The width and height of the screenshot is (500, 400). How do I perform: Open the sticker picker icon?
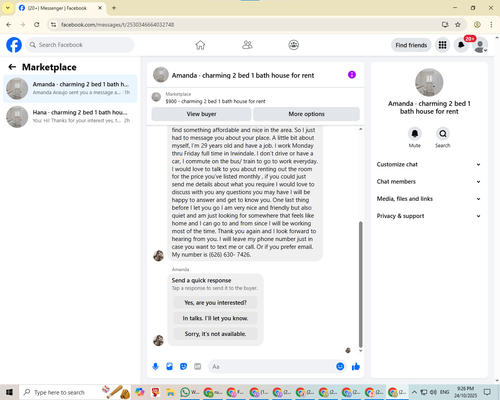pyautogui.click(x=184, y=367)
